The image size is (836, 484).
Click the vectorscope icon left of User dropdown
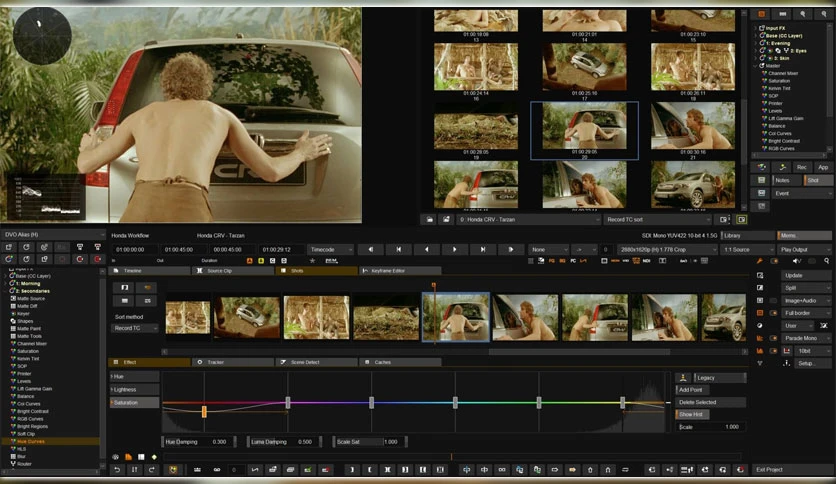[760, 325]
